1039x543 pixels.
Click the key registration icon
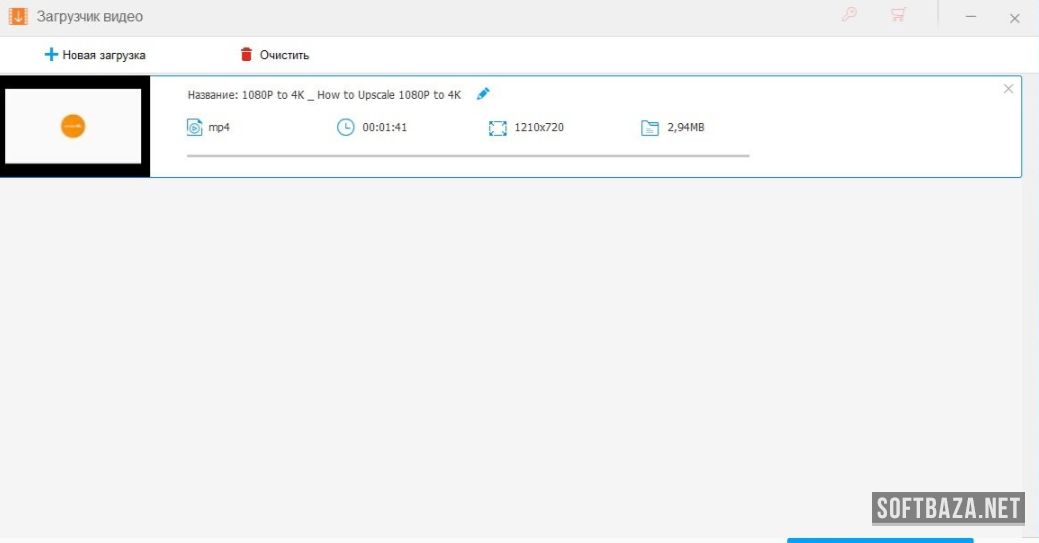coord(849,16)
